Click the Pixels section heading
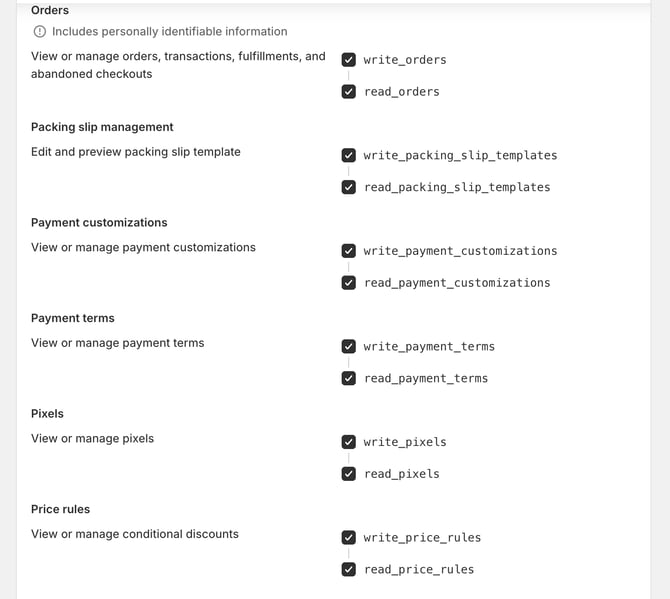670x599 pixels. pyautogui.click(x=47, y=413)
